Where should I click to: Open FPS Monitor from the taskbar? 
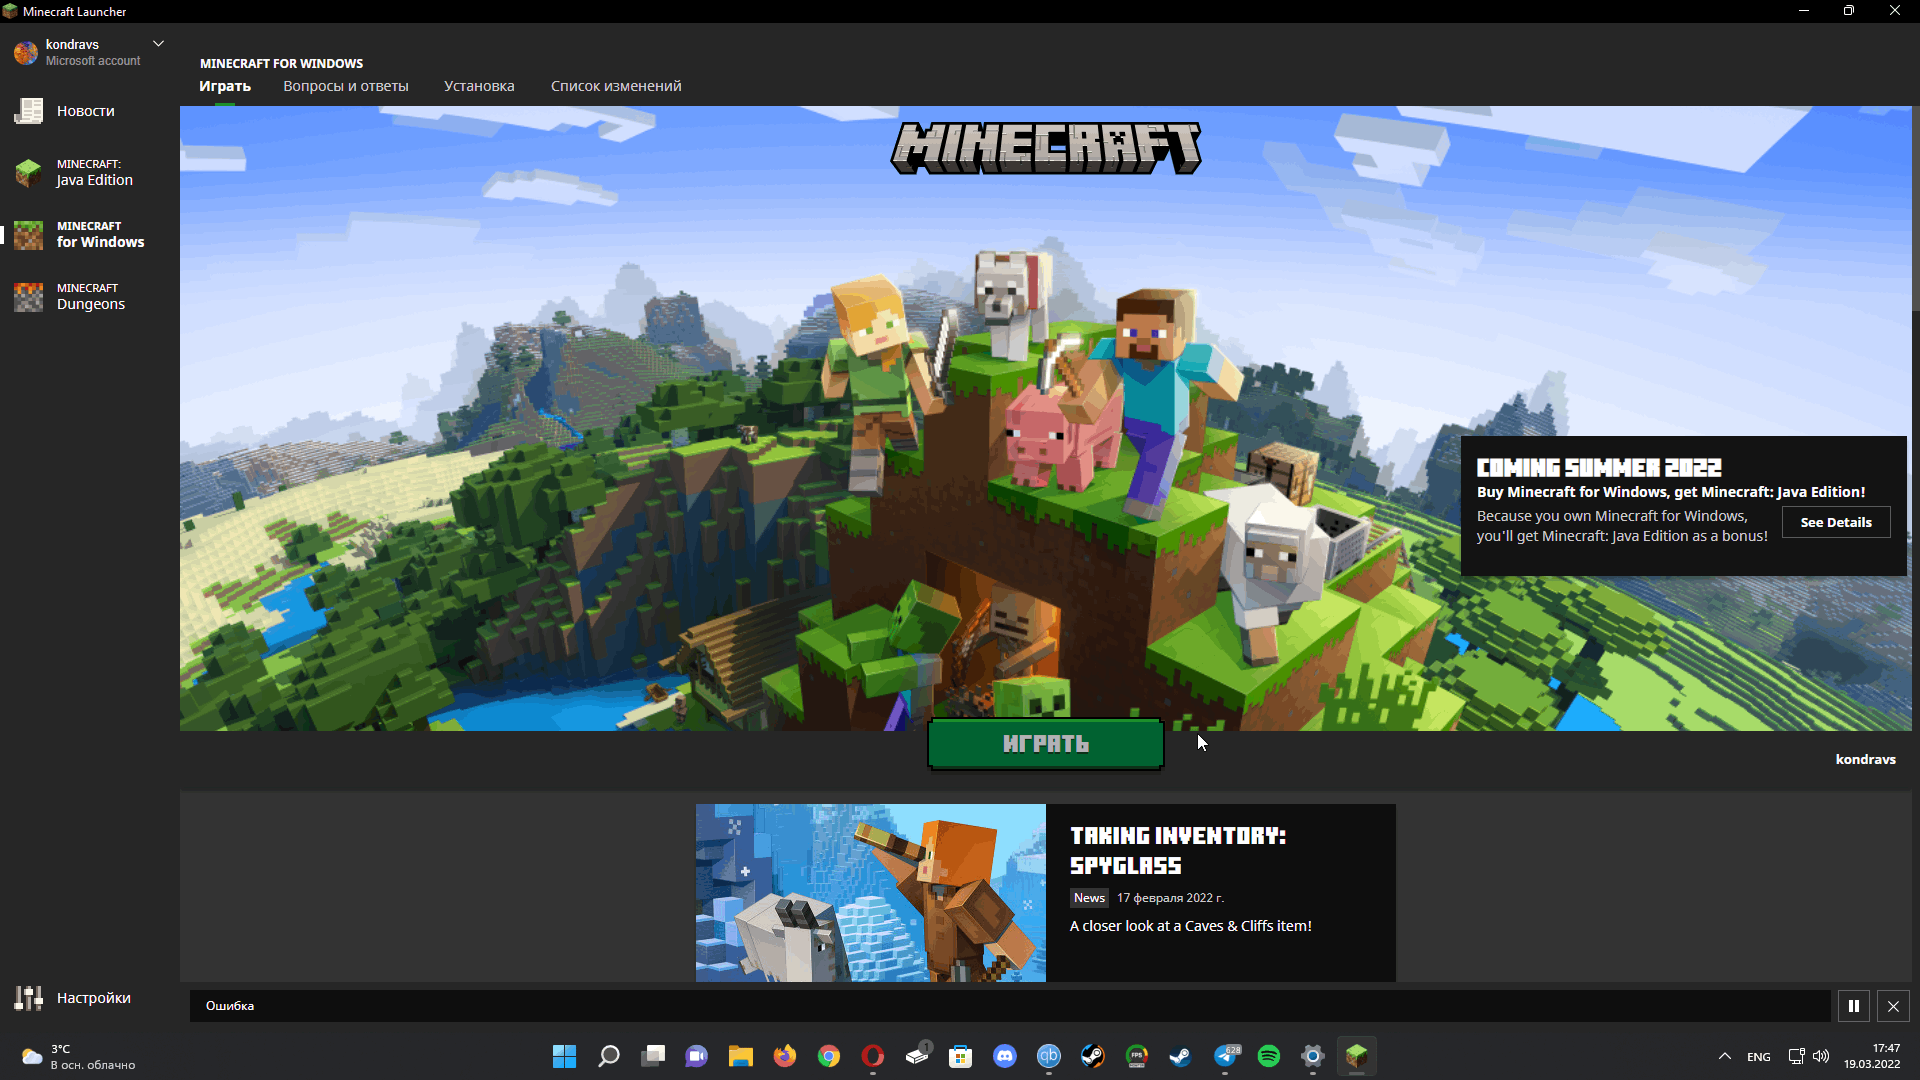click(1137, 1056)
